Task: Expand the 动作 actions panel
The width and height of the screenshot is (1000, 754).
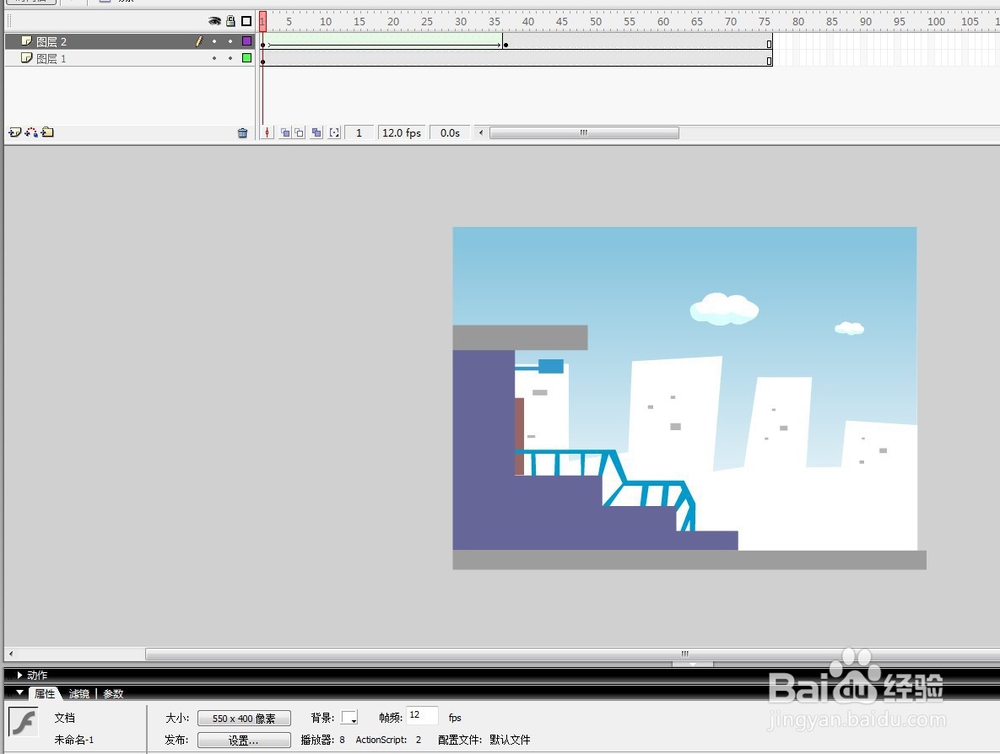Action: [20, 675]
